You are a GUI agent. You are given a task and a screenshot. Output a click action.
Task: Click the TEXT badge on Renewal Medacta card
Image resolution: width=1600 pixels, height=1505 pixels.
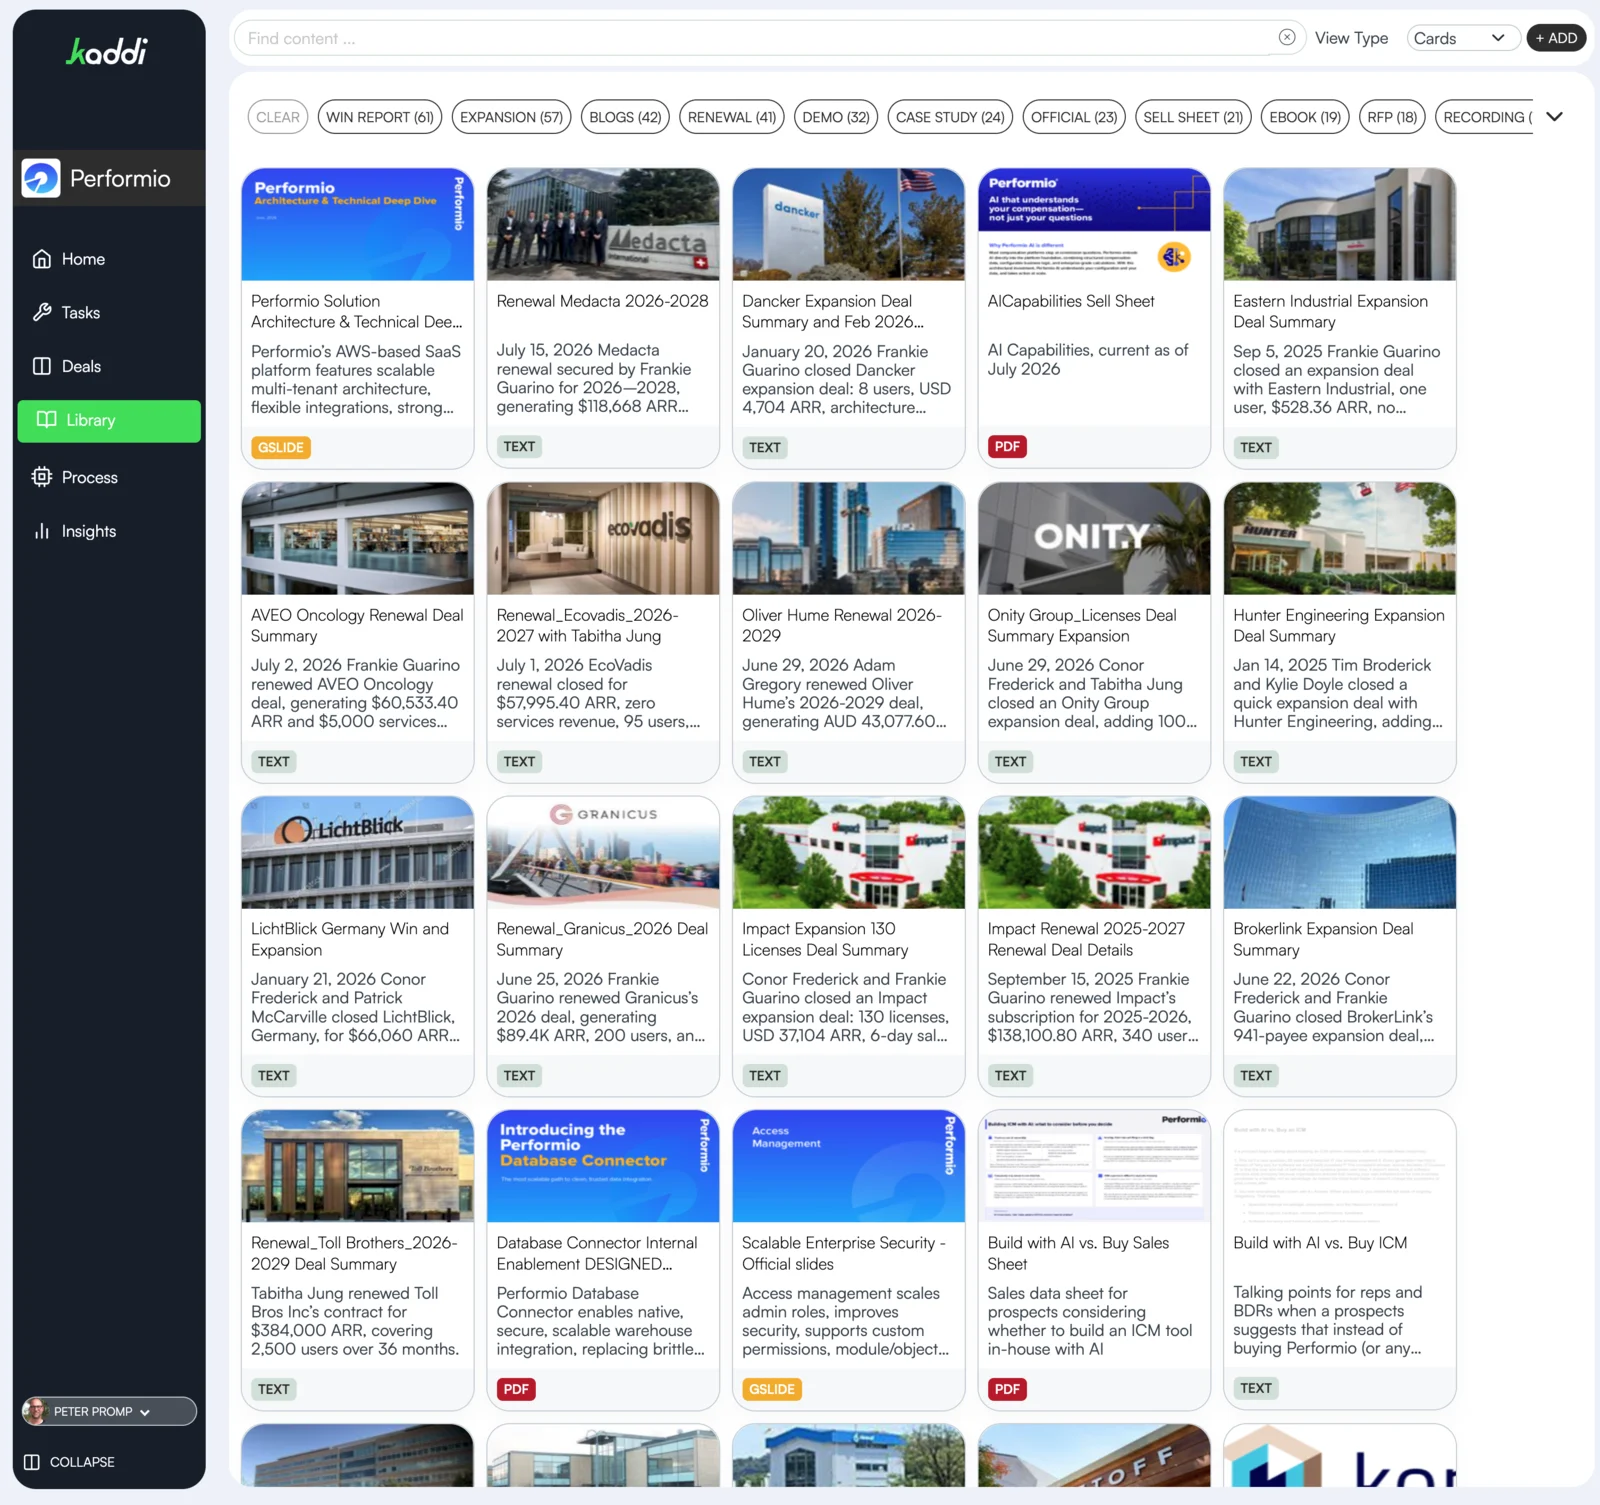tap(519, 447)
